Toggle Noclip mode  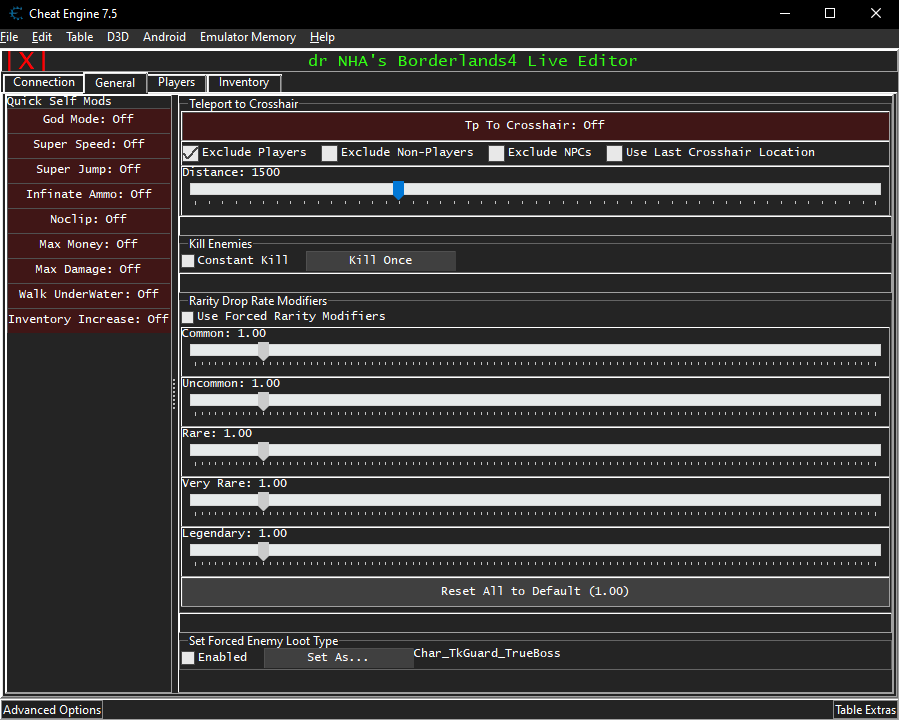tap(88, 219)
